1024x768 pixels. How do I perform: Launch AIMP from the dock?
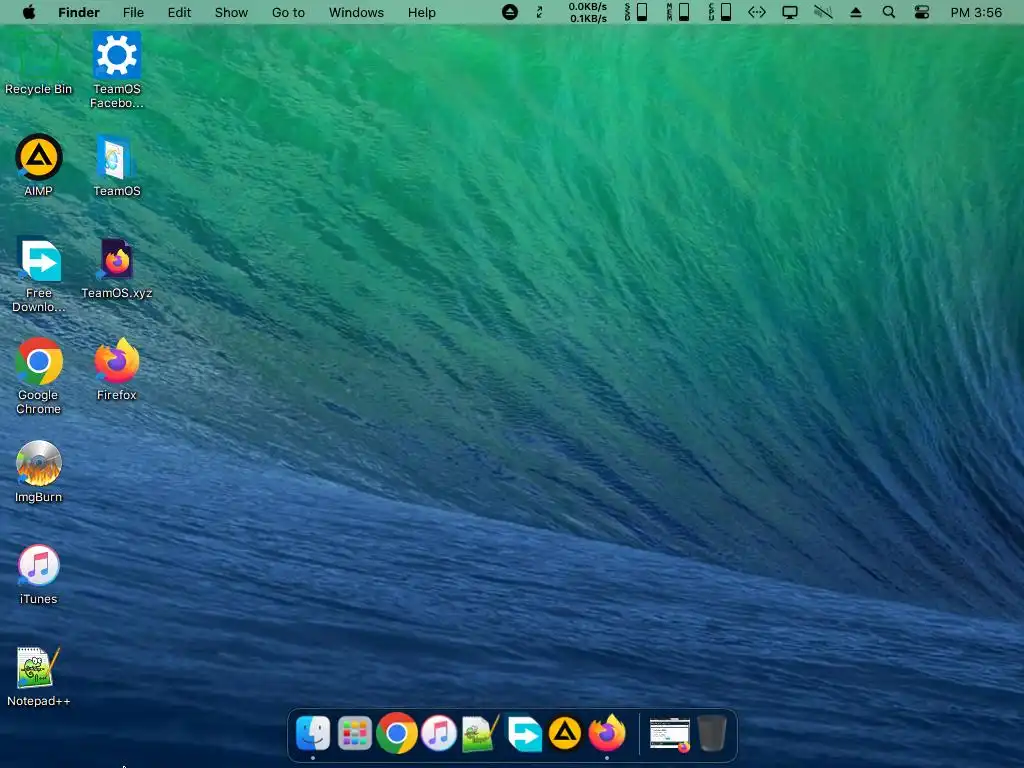(565, 733)
